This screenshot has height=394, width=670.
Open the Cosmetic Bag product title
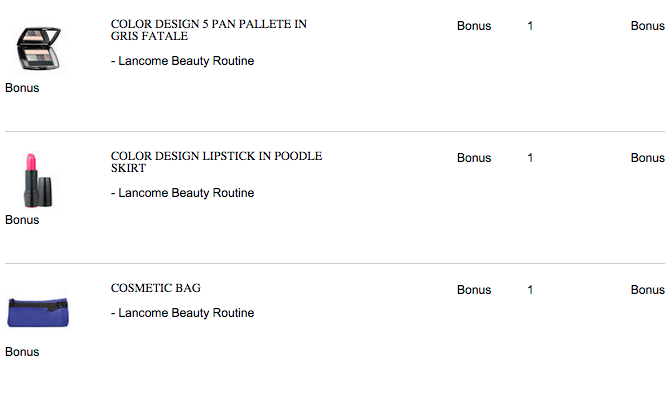156,288
